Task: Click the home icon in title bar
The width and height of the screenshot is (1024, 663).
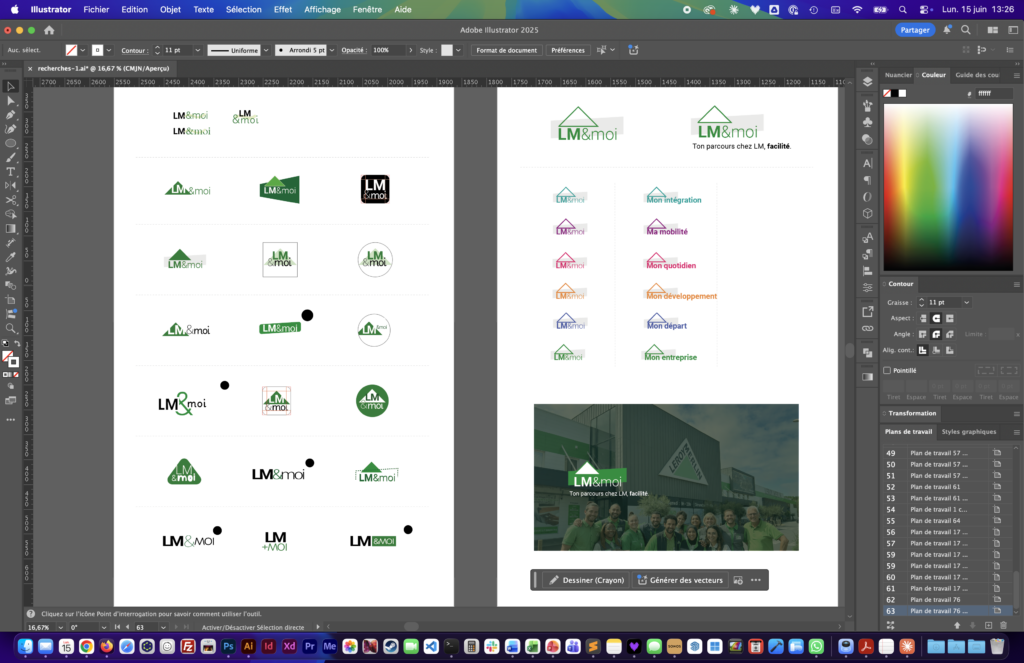Action: coord(49,30)
